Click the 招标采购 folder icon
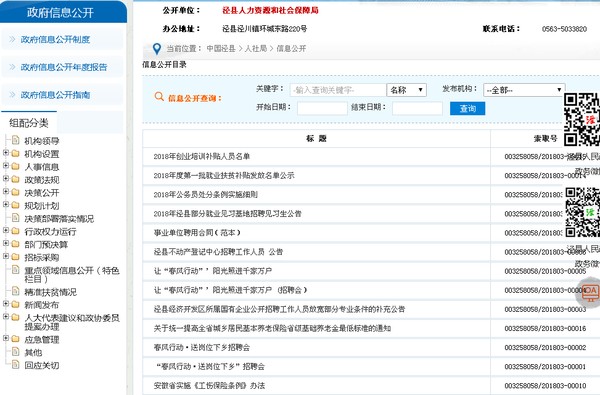The image size is (600, 395). (15, 257)
